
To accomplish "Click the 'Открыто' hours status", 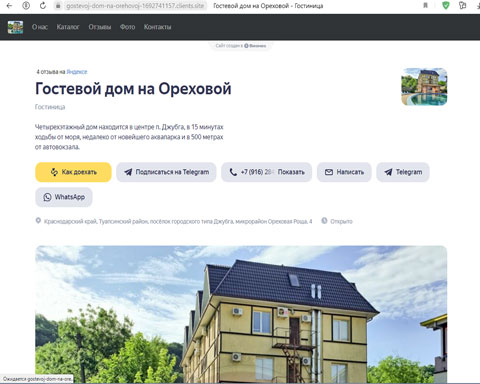I will [x=341, y=221].
